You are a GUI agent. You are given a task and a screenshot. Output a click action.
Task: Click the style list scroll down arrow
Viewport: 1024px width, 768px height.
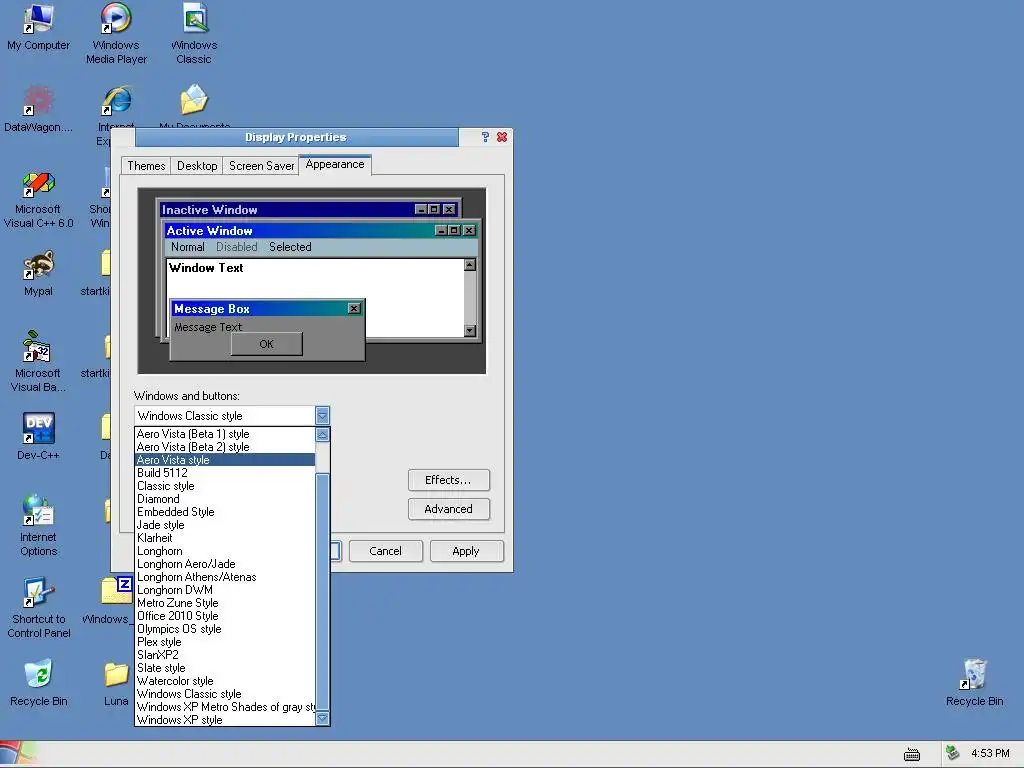(323, 718)
